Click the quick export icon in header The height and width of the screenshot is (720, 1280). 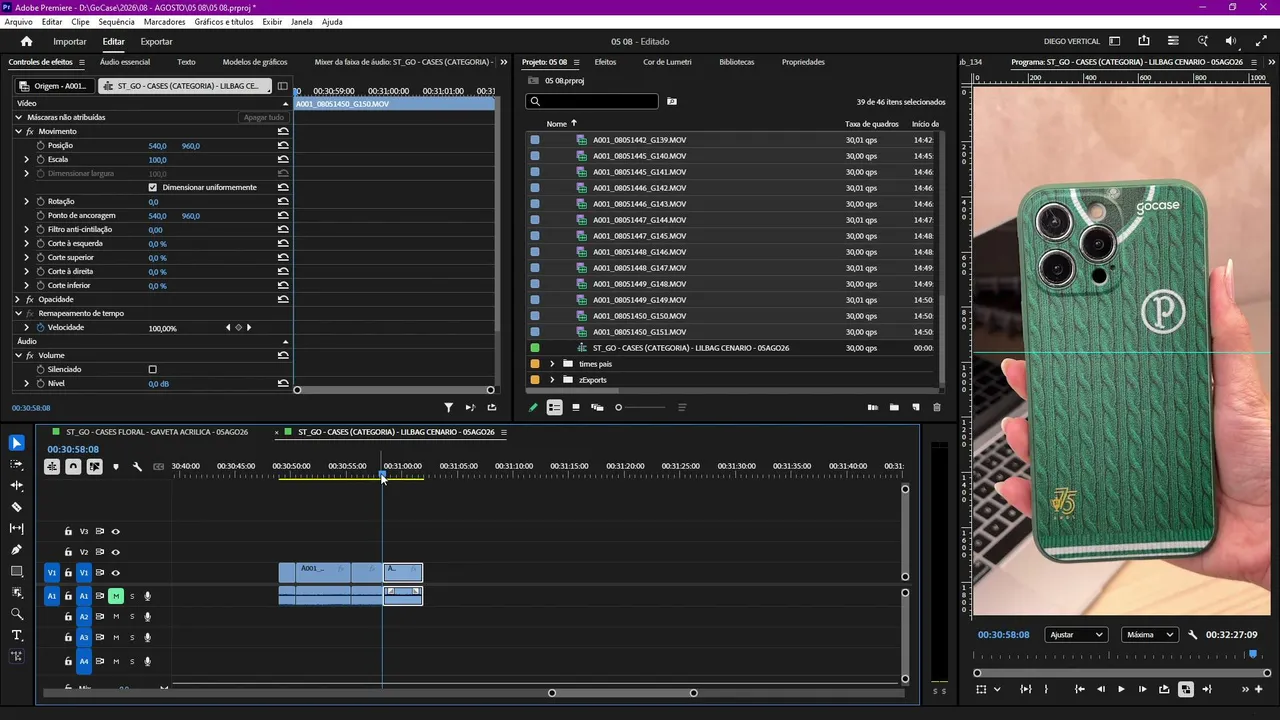tap(1144, 42)
